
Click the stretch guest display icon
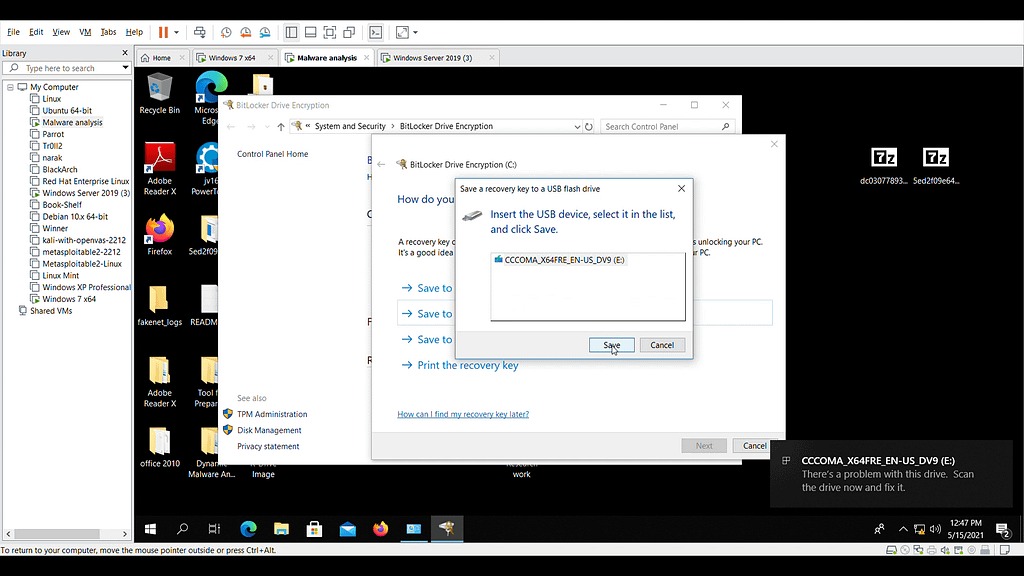click(x=402, y=32)
